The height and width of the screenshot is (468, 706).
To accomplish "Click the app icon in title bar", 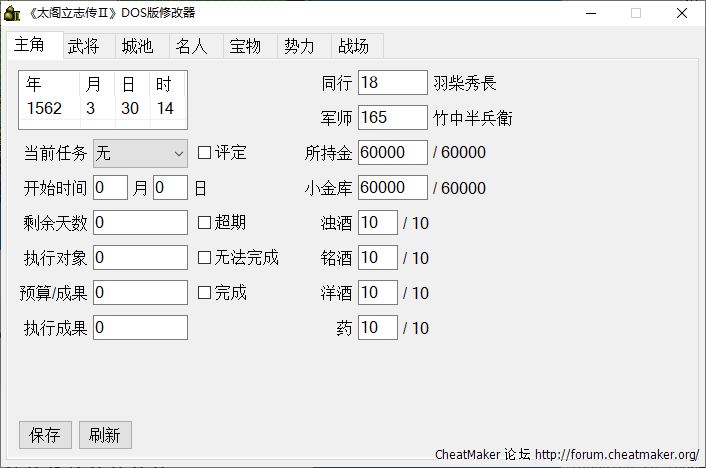I will [x=13, y=13].
